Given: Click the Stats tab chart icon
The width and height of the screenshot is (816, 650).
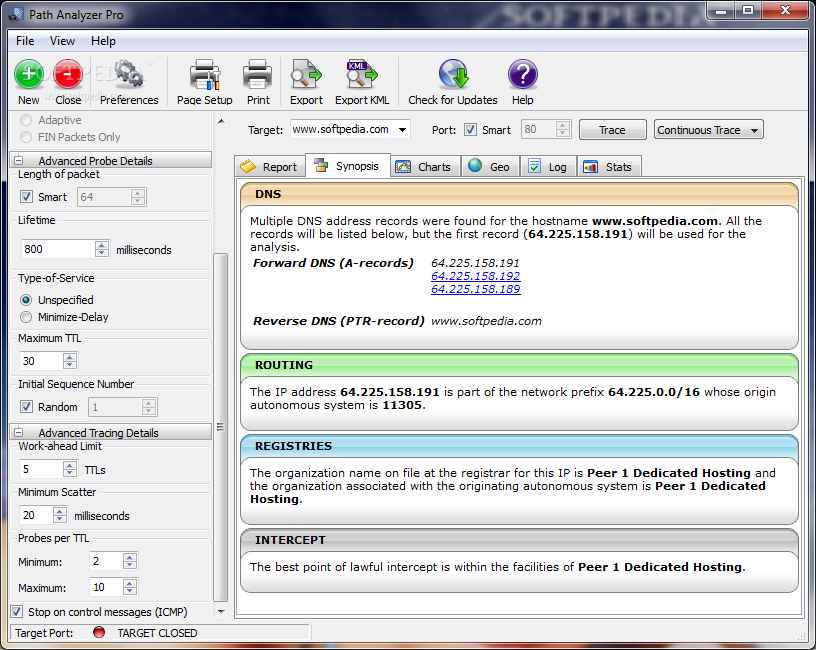Looking at the screenshot, I should tap(590, 167).
